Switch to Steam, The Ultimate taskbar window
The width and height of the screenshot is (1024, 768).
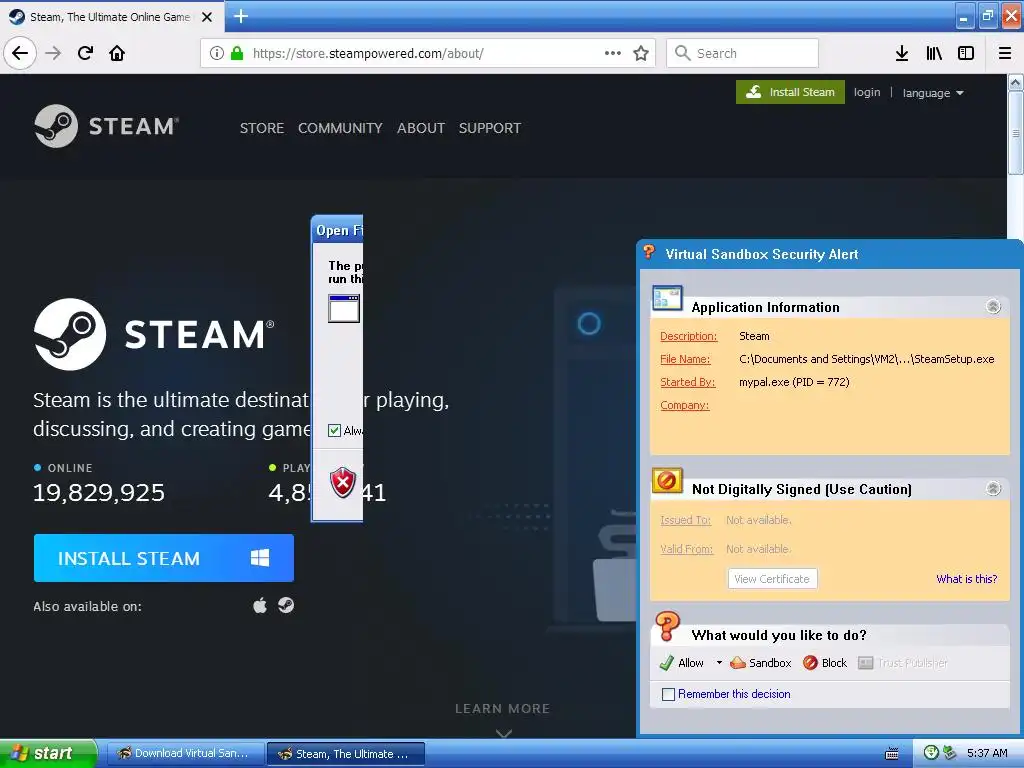point(346,754)
